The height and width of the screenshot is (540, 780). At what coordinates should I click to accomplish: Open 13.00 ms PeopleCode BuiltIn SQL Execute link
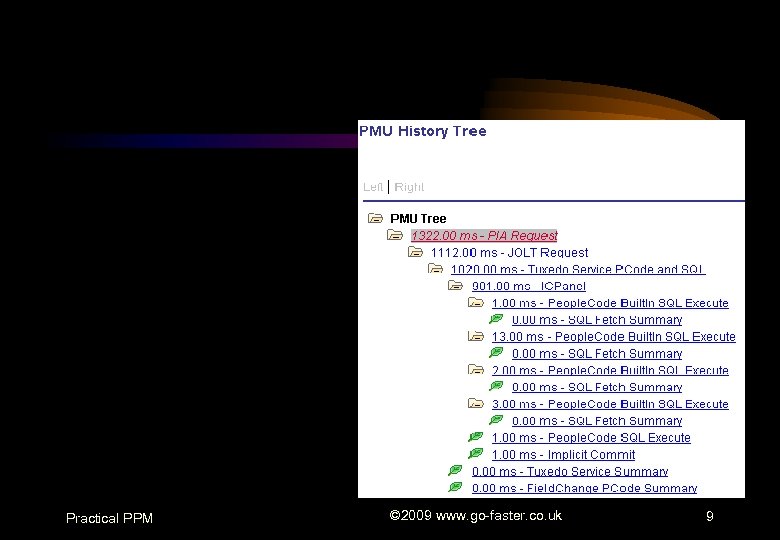(614, 337)
